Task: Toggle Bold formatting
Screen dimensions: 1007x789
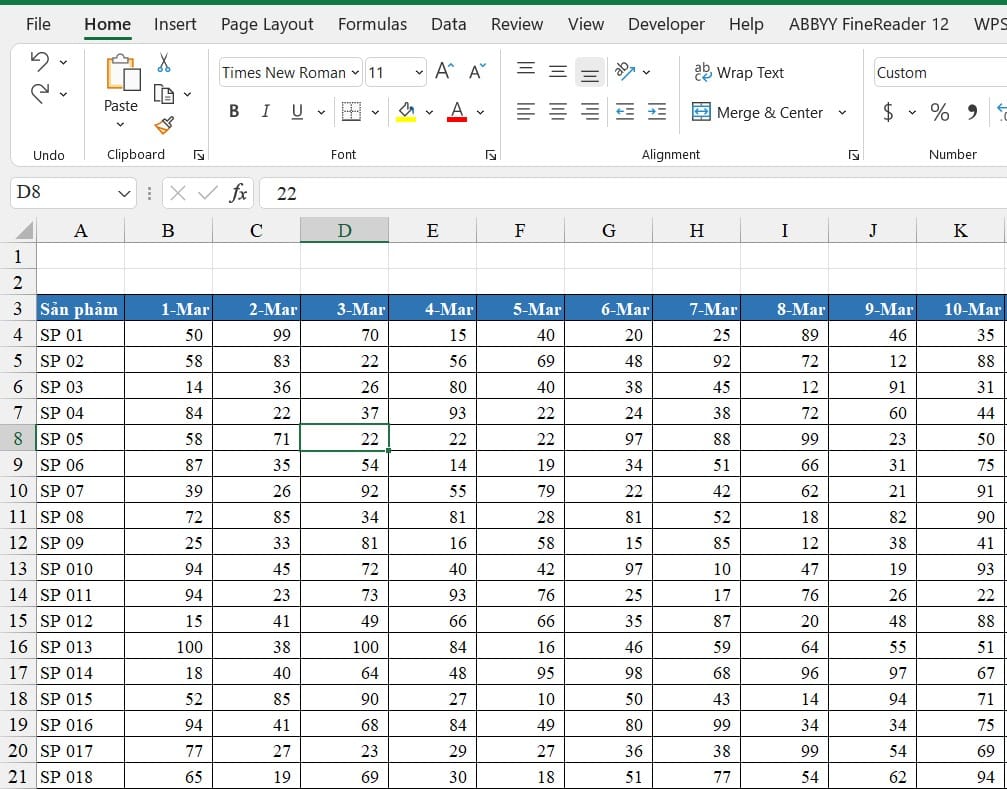Action: pos(234,112)
